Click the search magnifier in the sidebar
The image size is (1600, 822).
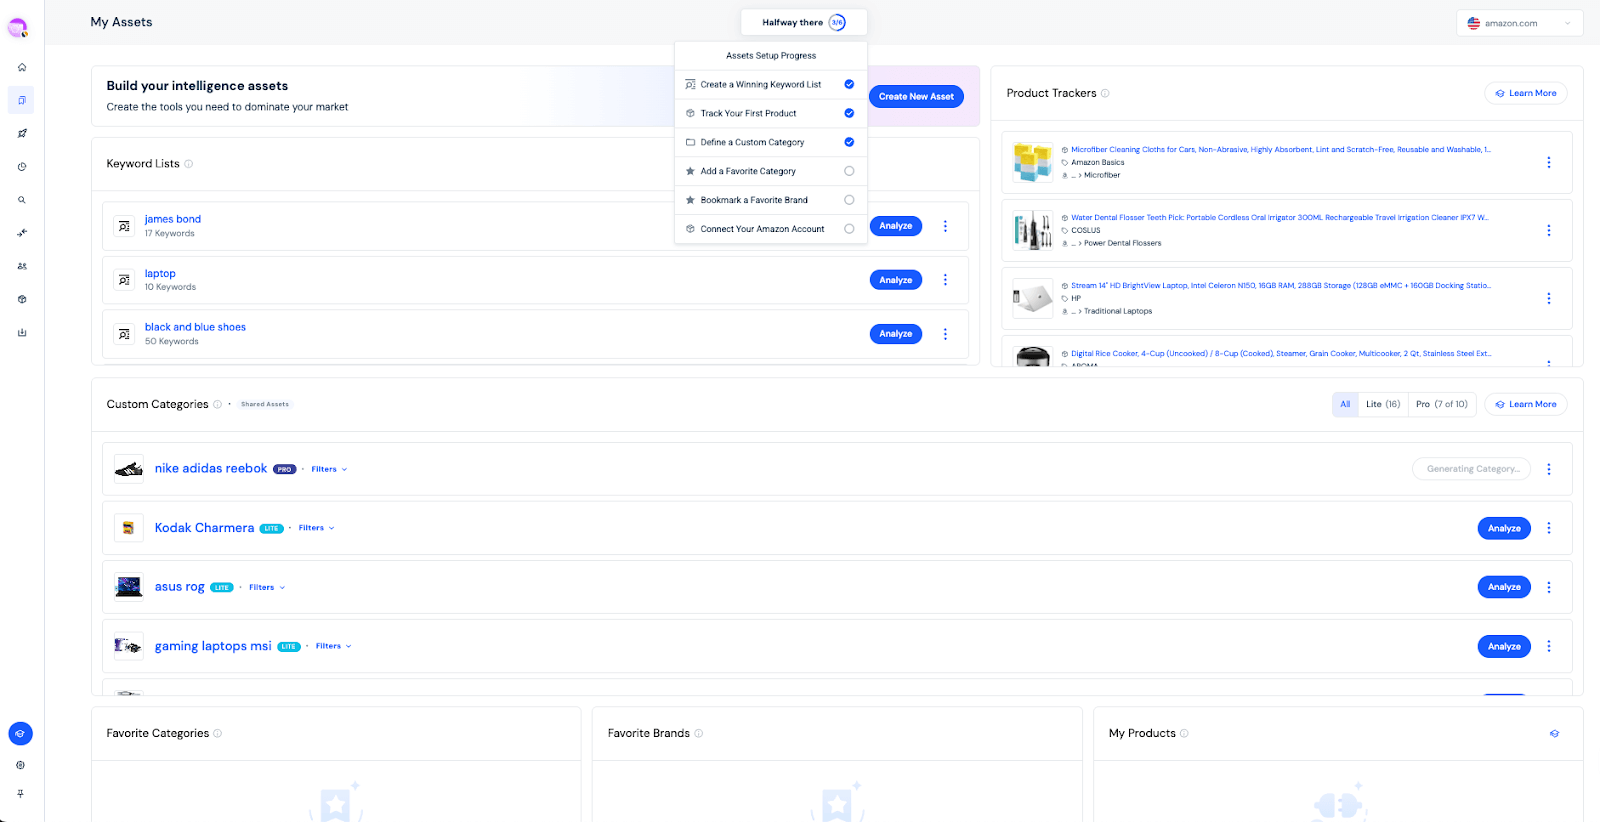(x=22, y=200)
